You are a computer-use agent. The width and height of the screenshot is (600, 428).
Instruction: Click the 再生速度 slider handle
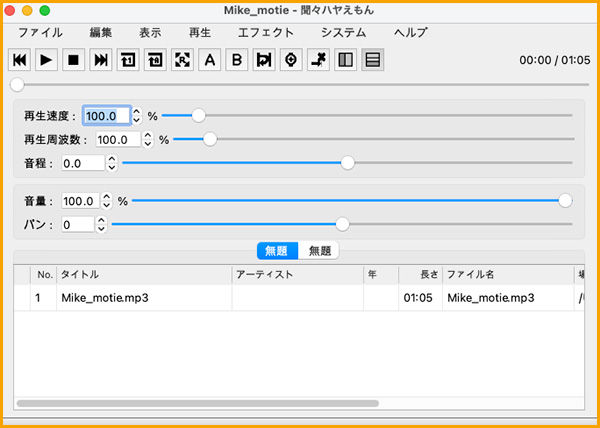199,115
